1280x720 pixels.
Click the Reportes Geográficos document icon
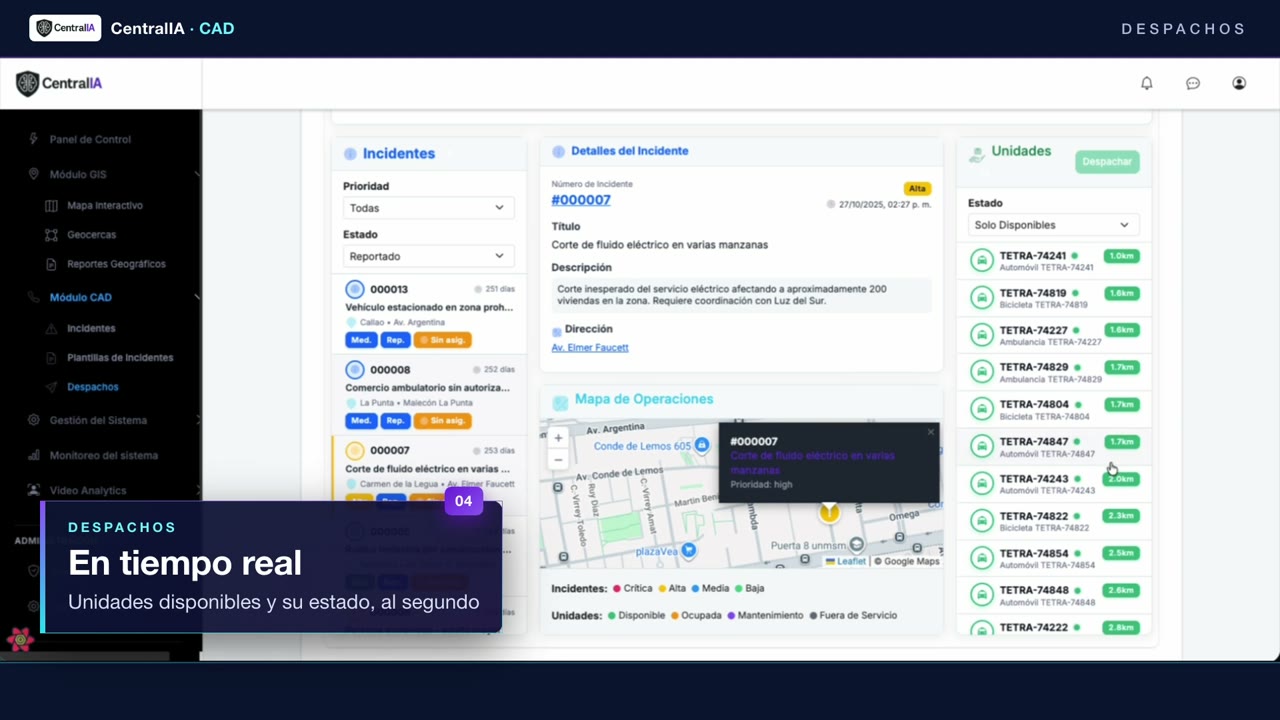point(51,264)
